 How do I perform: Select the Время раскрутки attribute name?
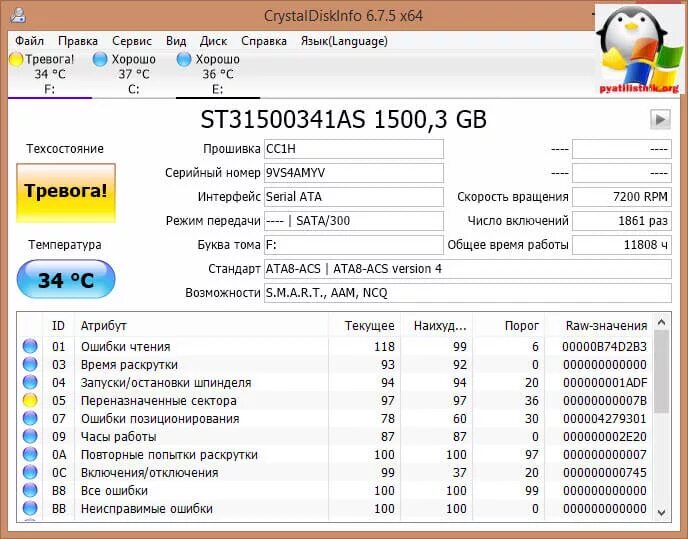tap(129, 365)
